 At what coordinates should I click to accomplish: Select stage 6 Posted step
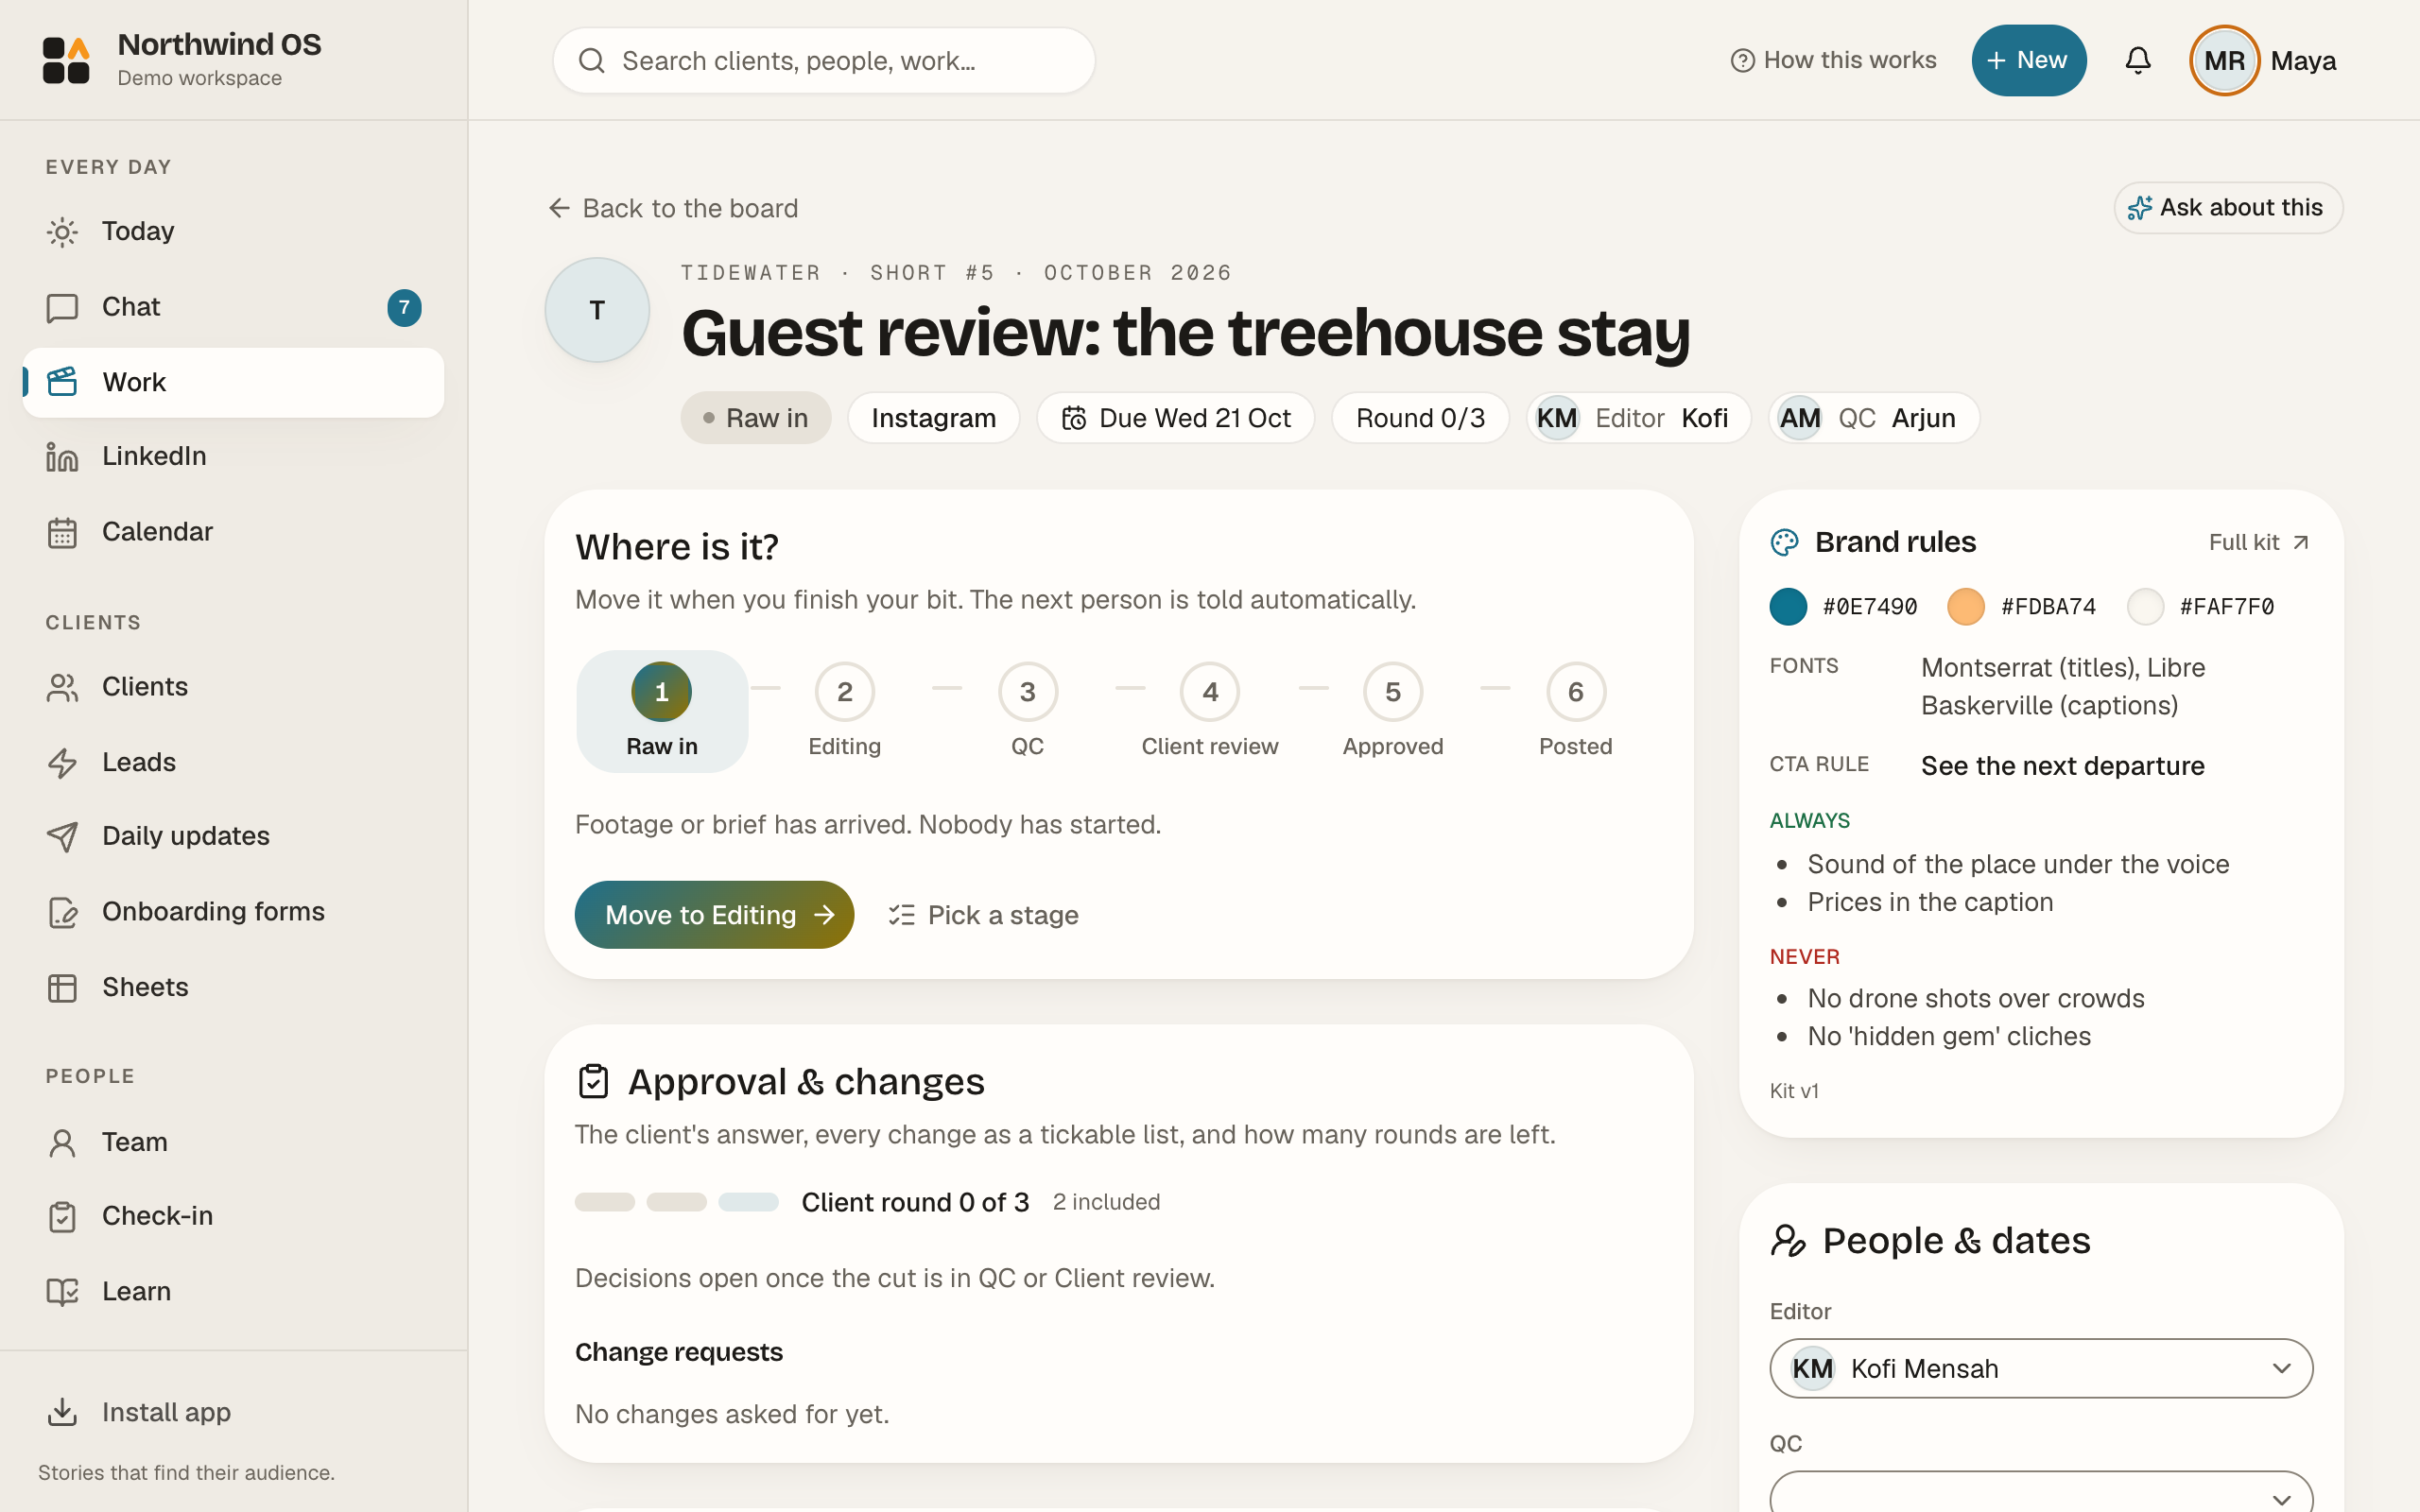[x=1576, y=711]
